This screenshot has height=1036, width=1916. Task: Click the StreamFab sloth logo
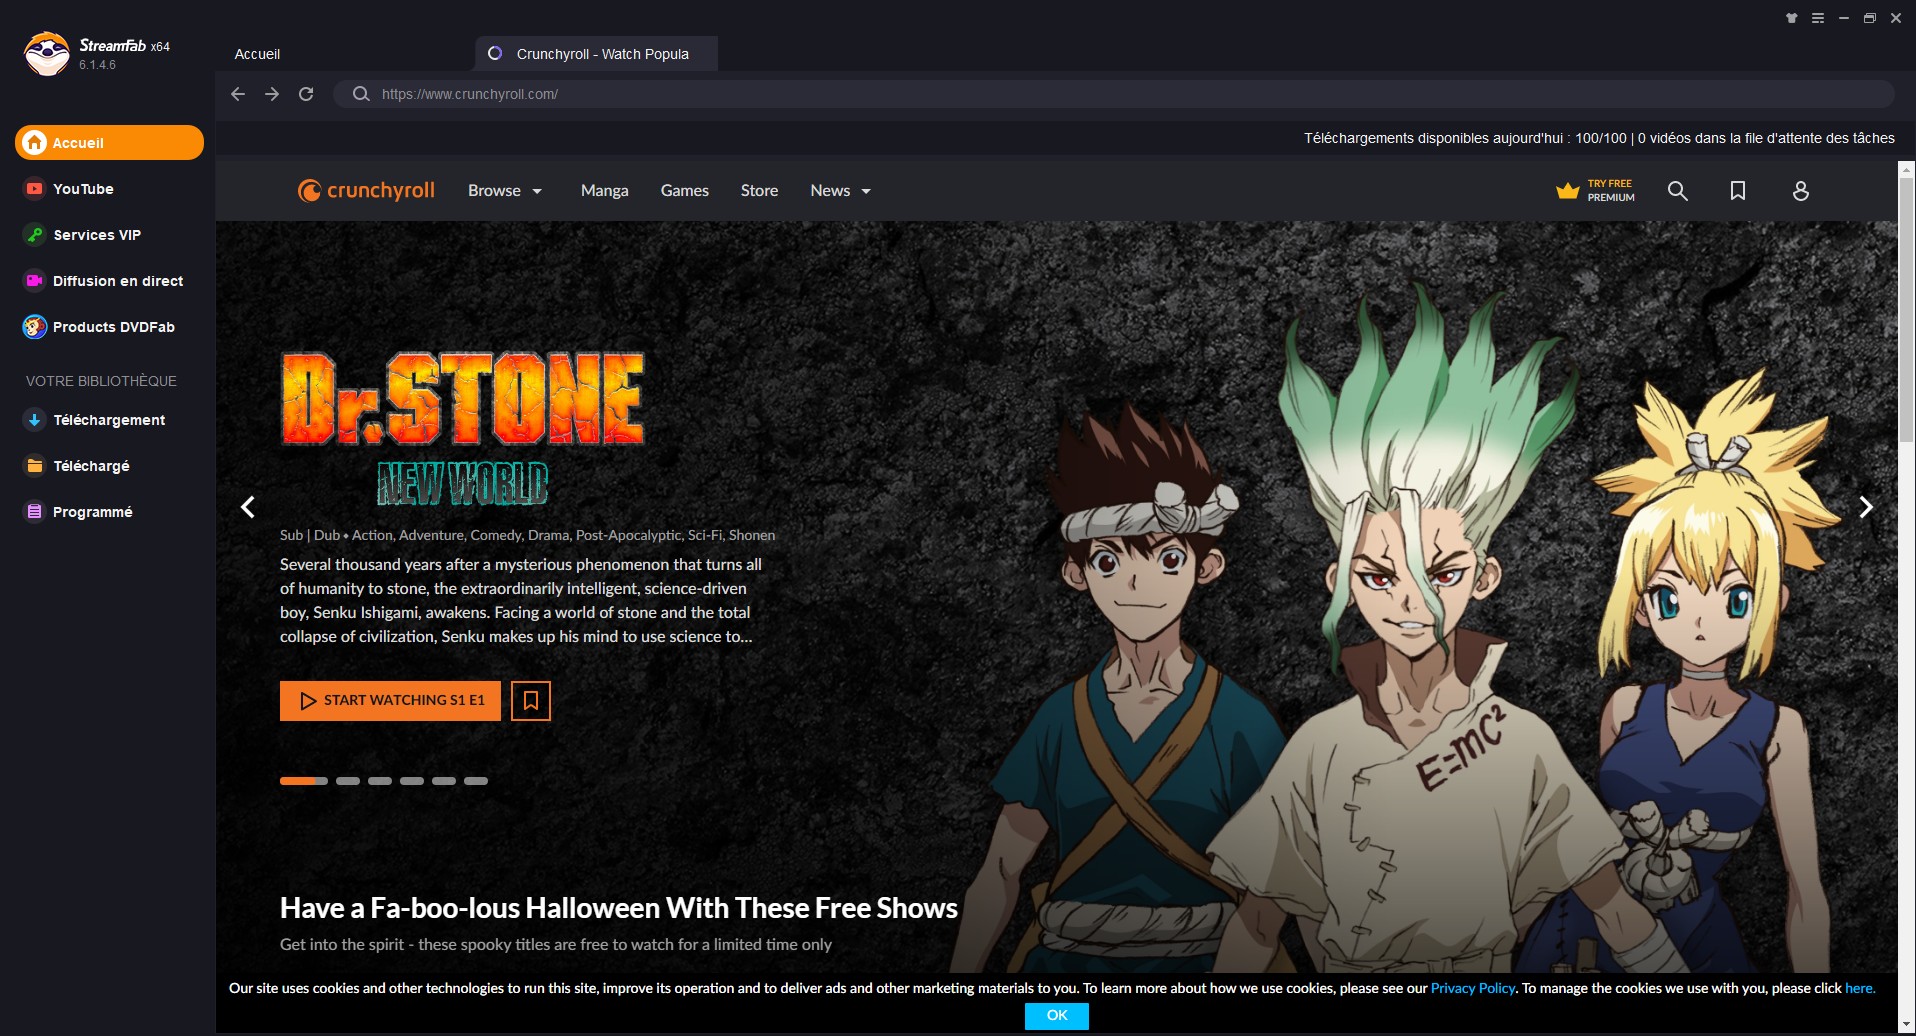(x=46, y=54)
